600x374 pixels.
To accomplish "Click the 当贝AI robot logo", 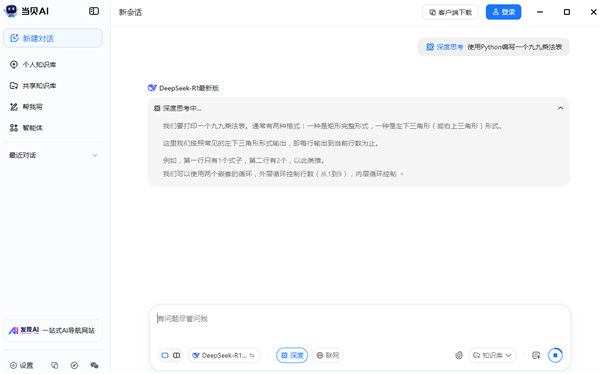I will tap(11, 11).
